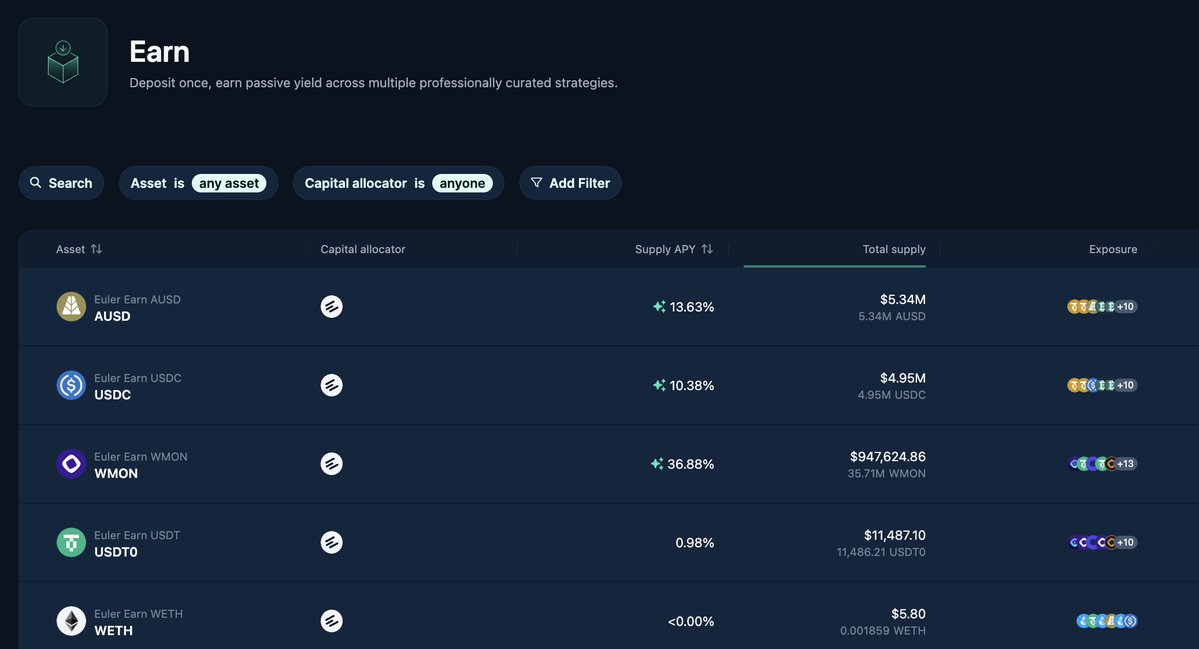The height and width of the screenshot is (649, 1199).
Task: Click the Earn vault cube icon
Action: coord(63,62)
